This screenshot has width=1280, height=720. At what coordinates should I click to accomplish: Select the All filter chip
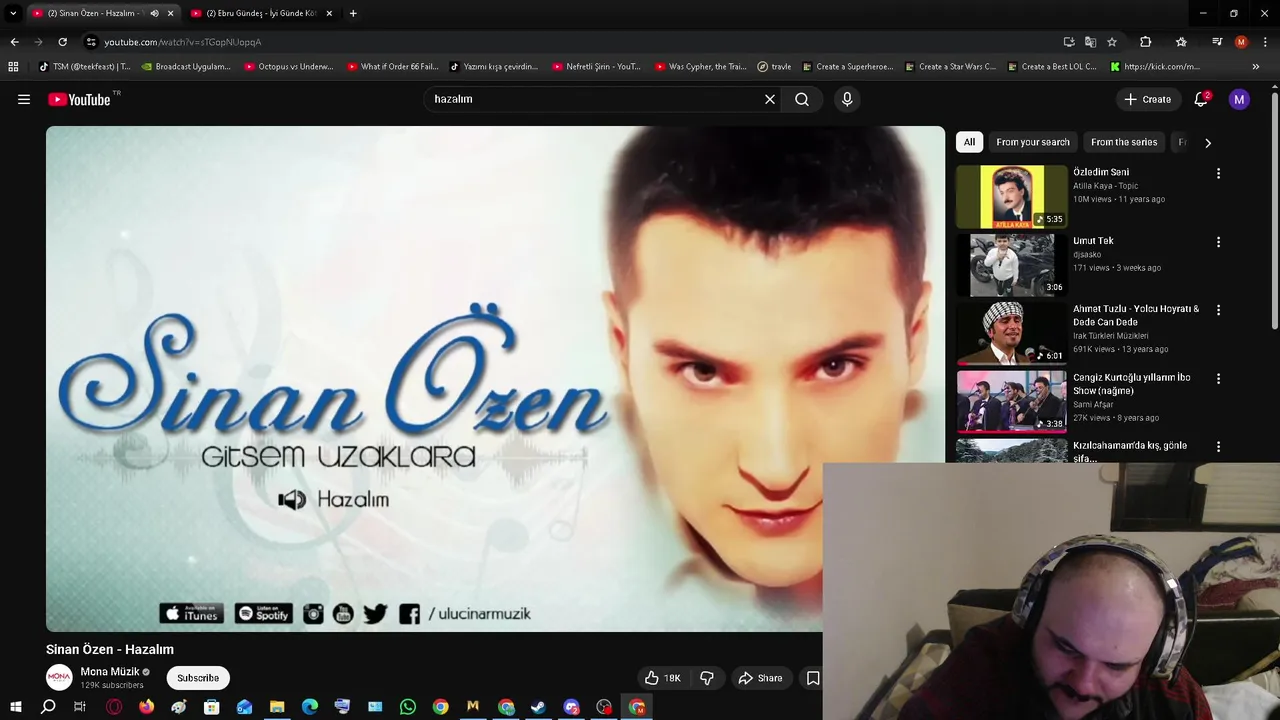(x=969, y=142)
